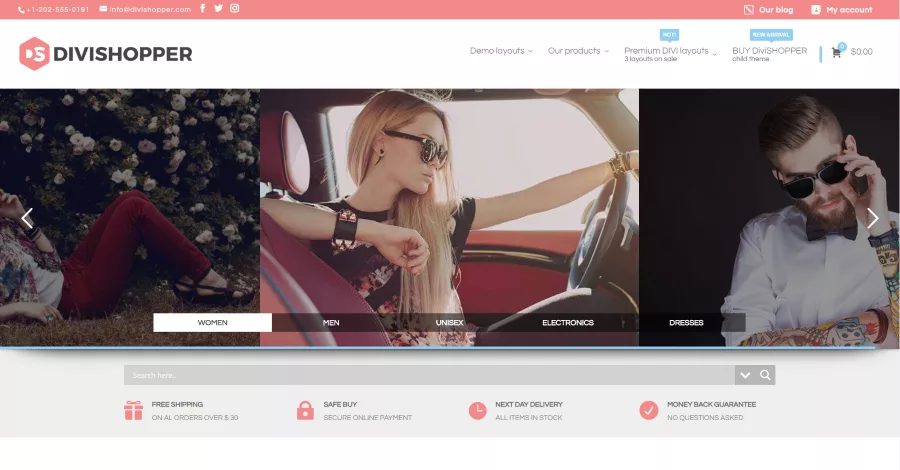The height and width of the screenshot is (470, 900).
Task: Open the Twitter icon link
Action: click(x=218, y=8)
